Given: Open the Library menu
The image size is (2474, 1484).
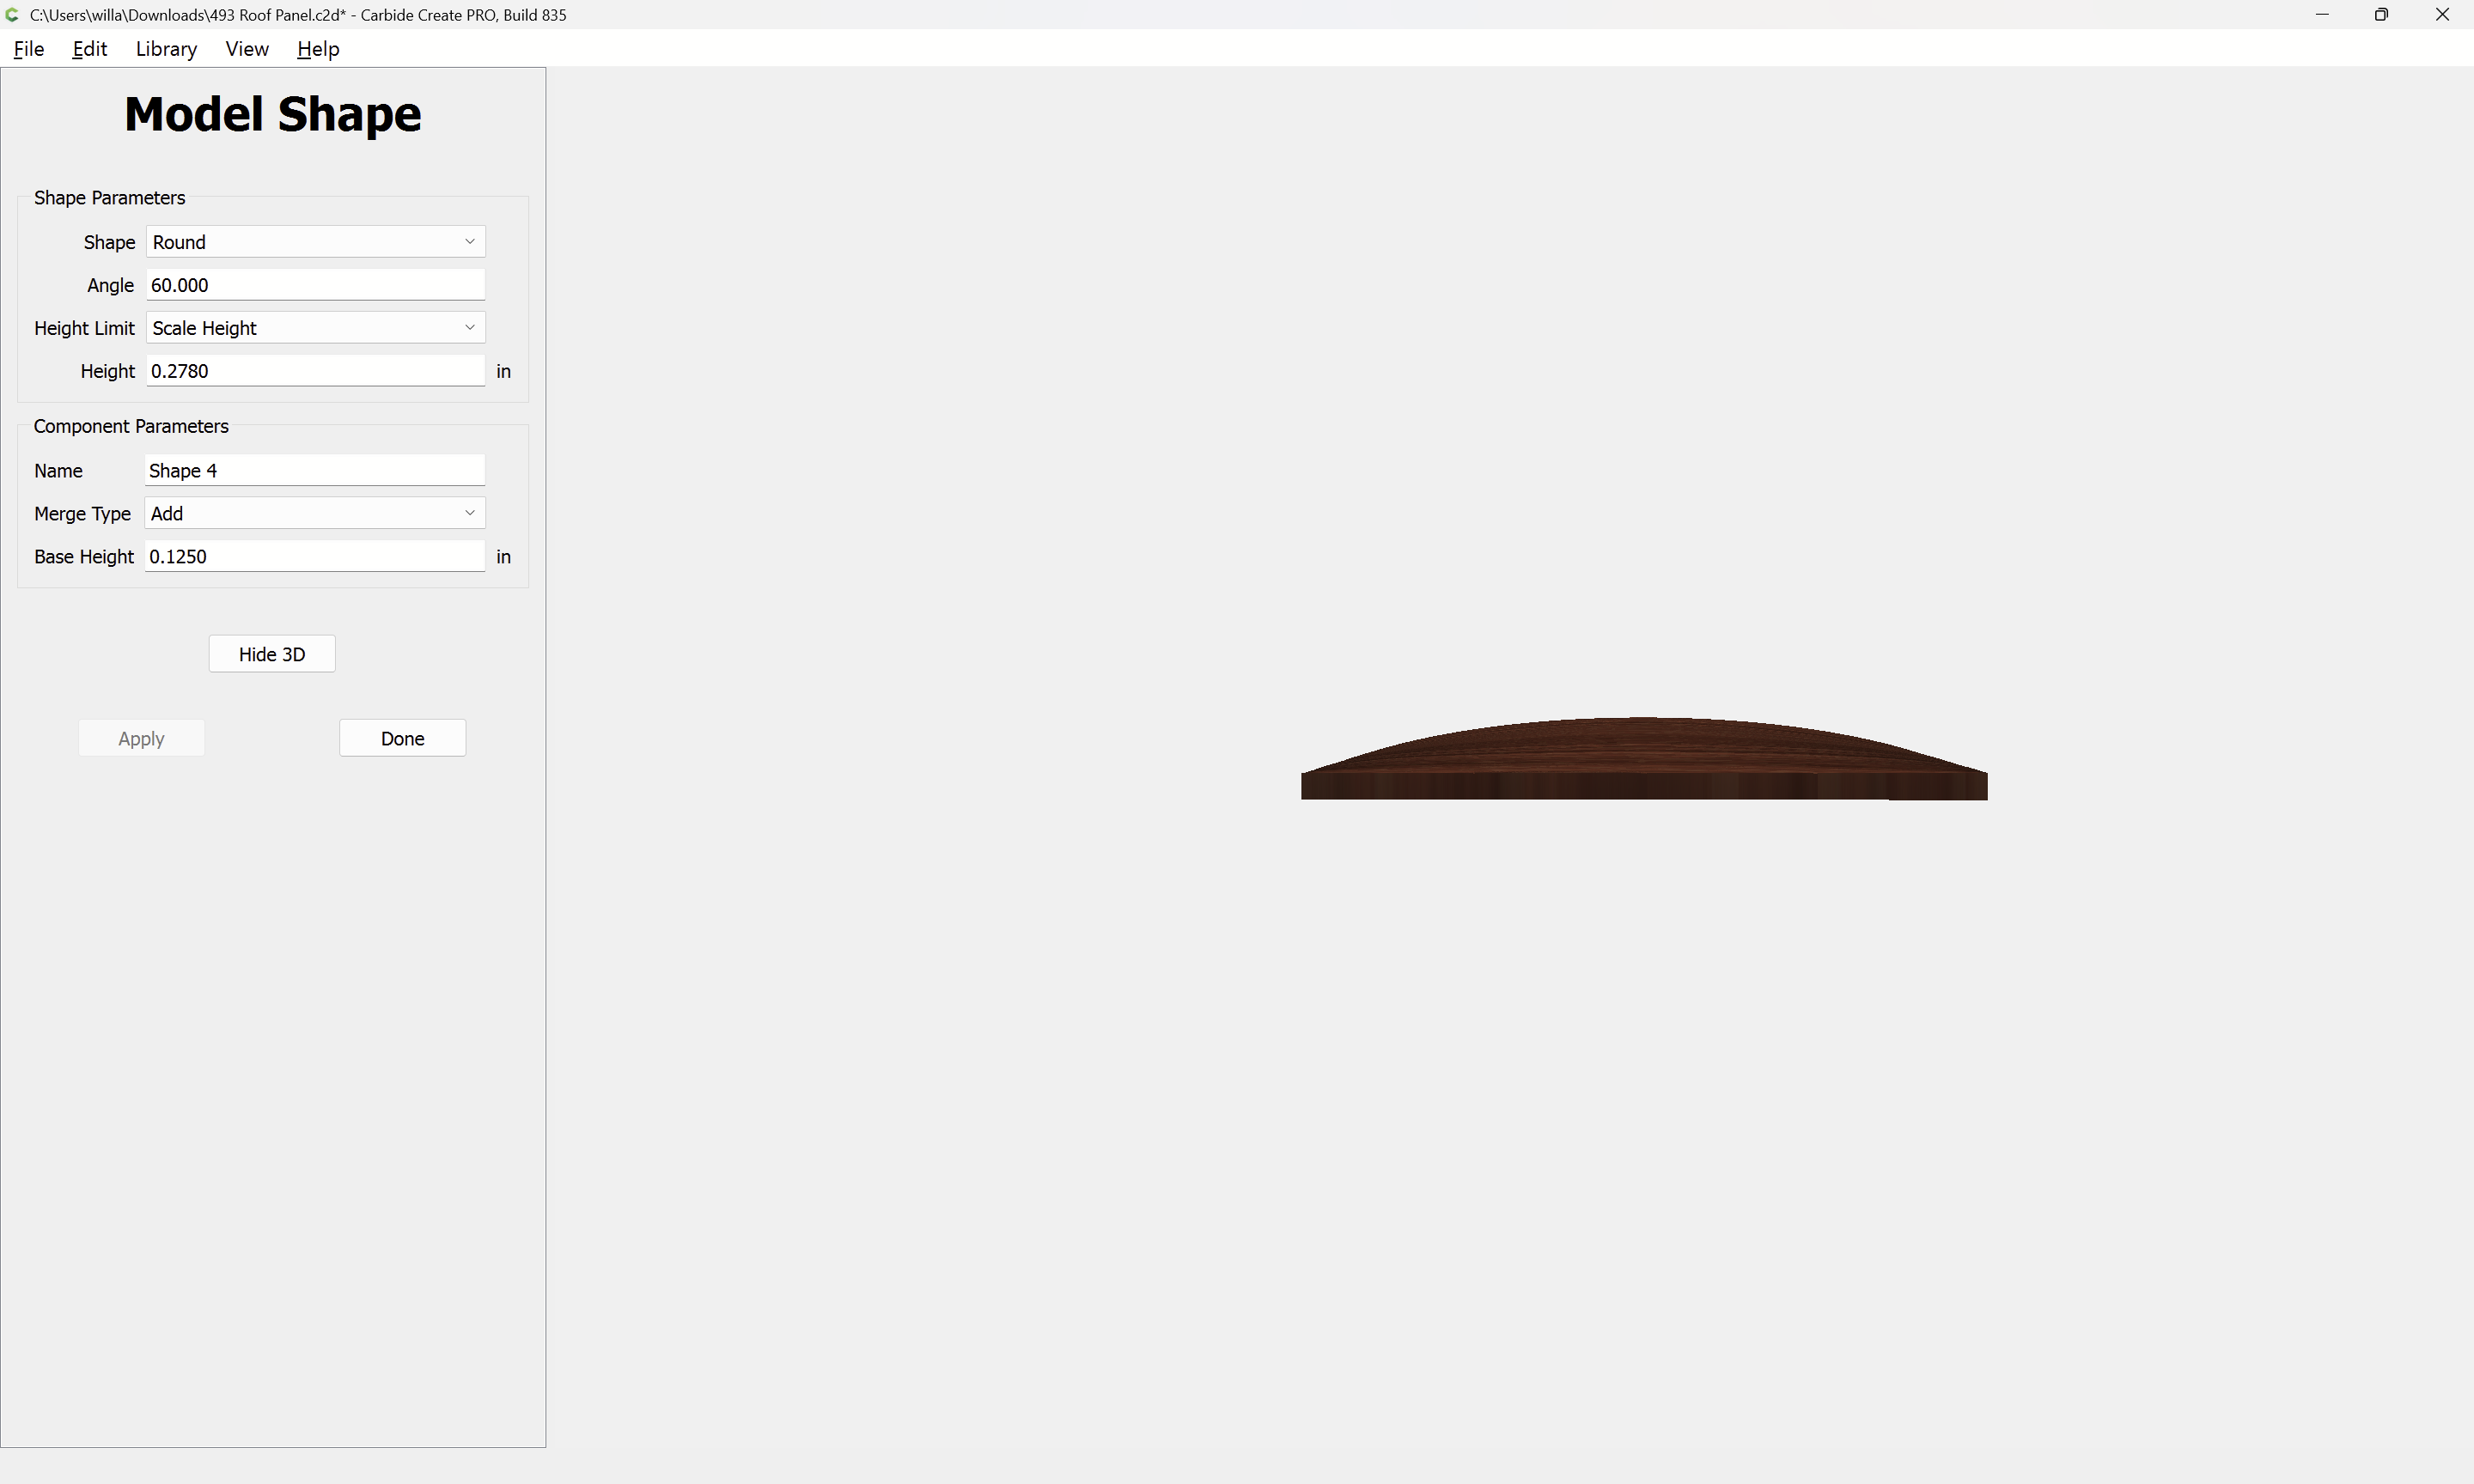Looking at the screenshot, I should (166, 49).
